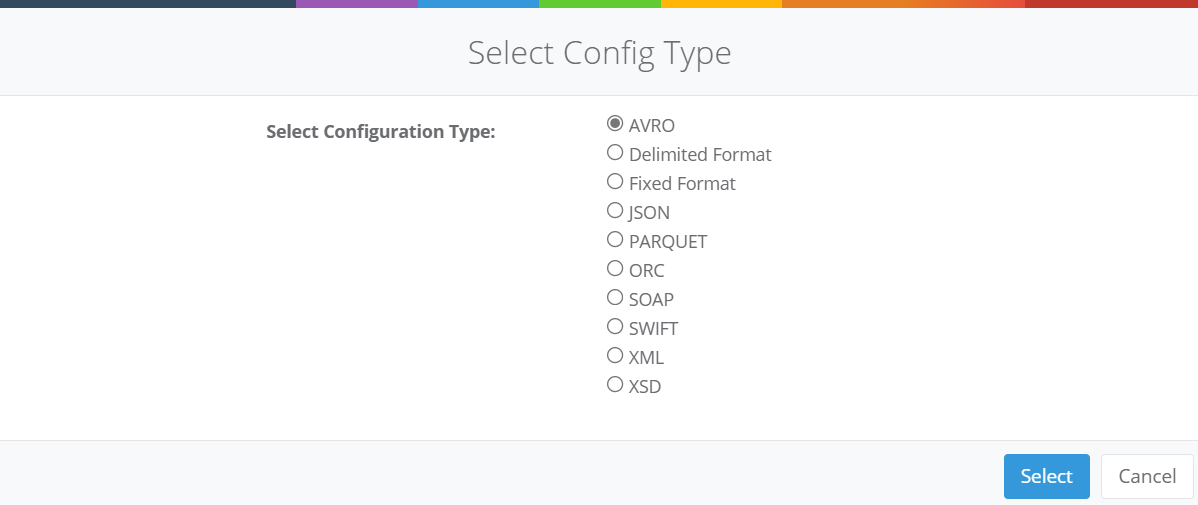Select the AVRO radio button

615,124
